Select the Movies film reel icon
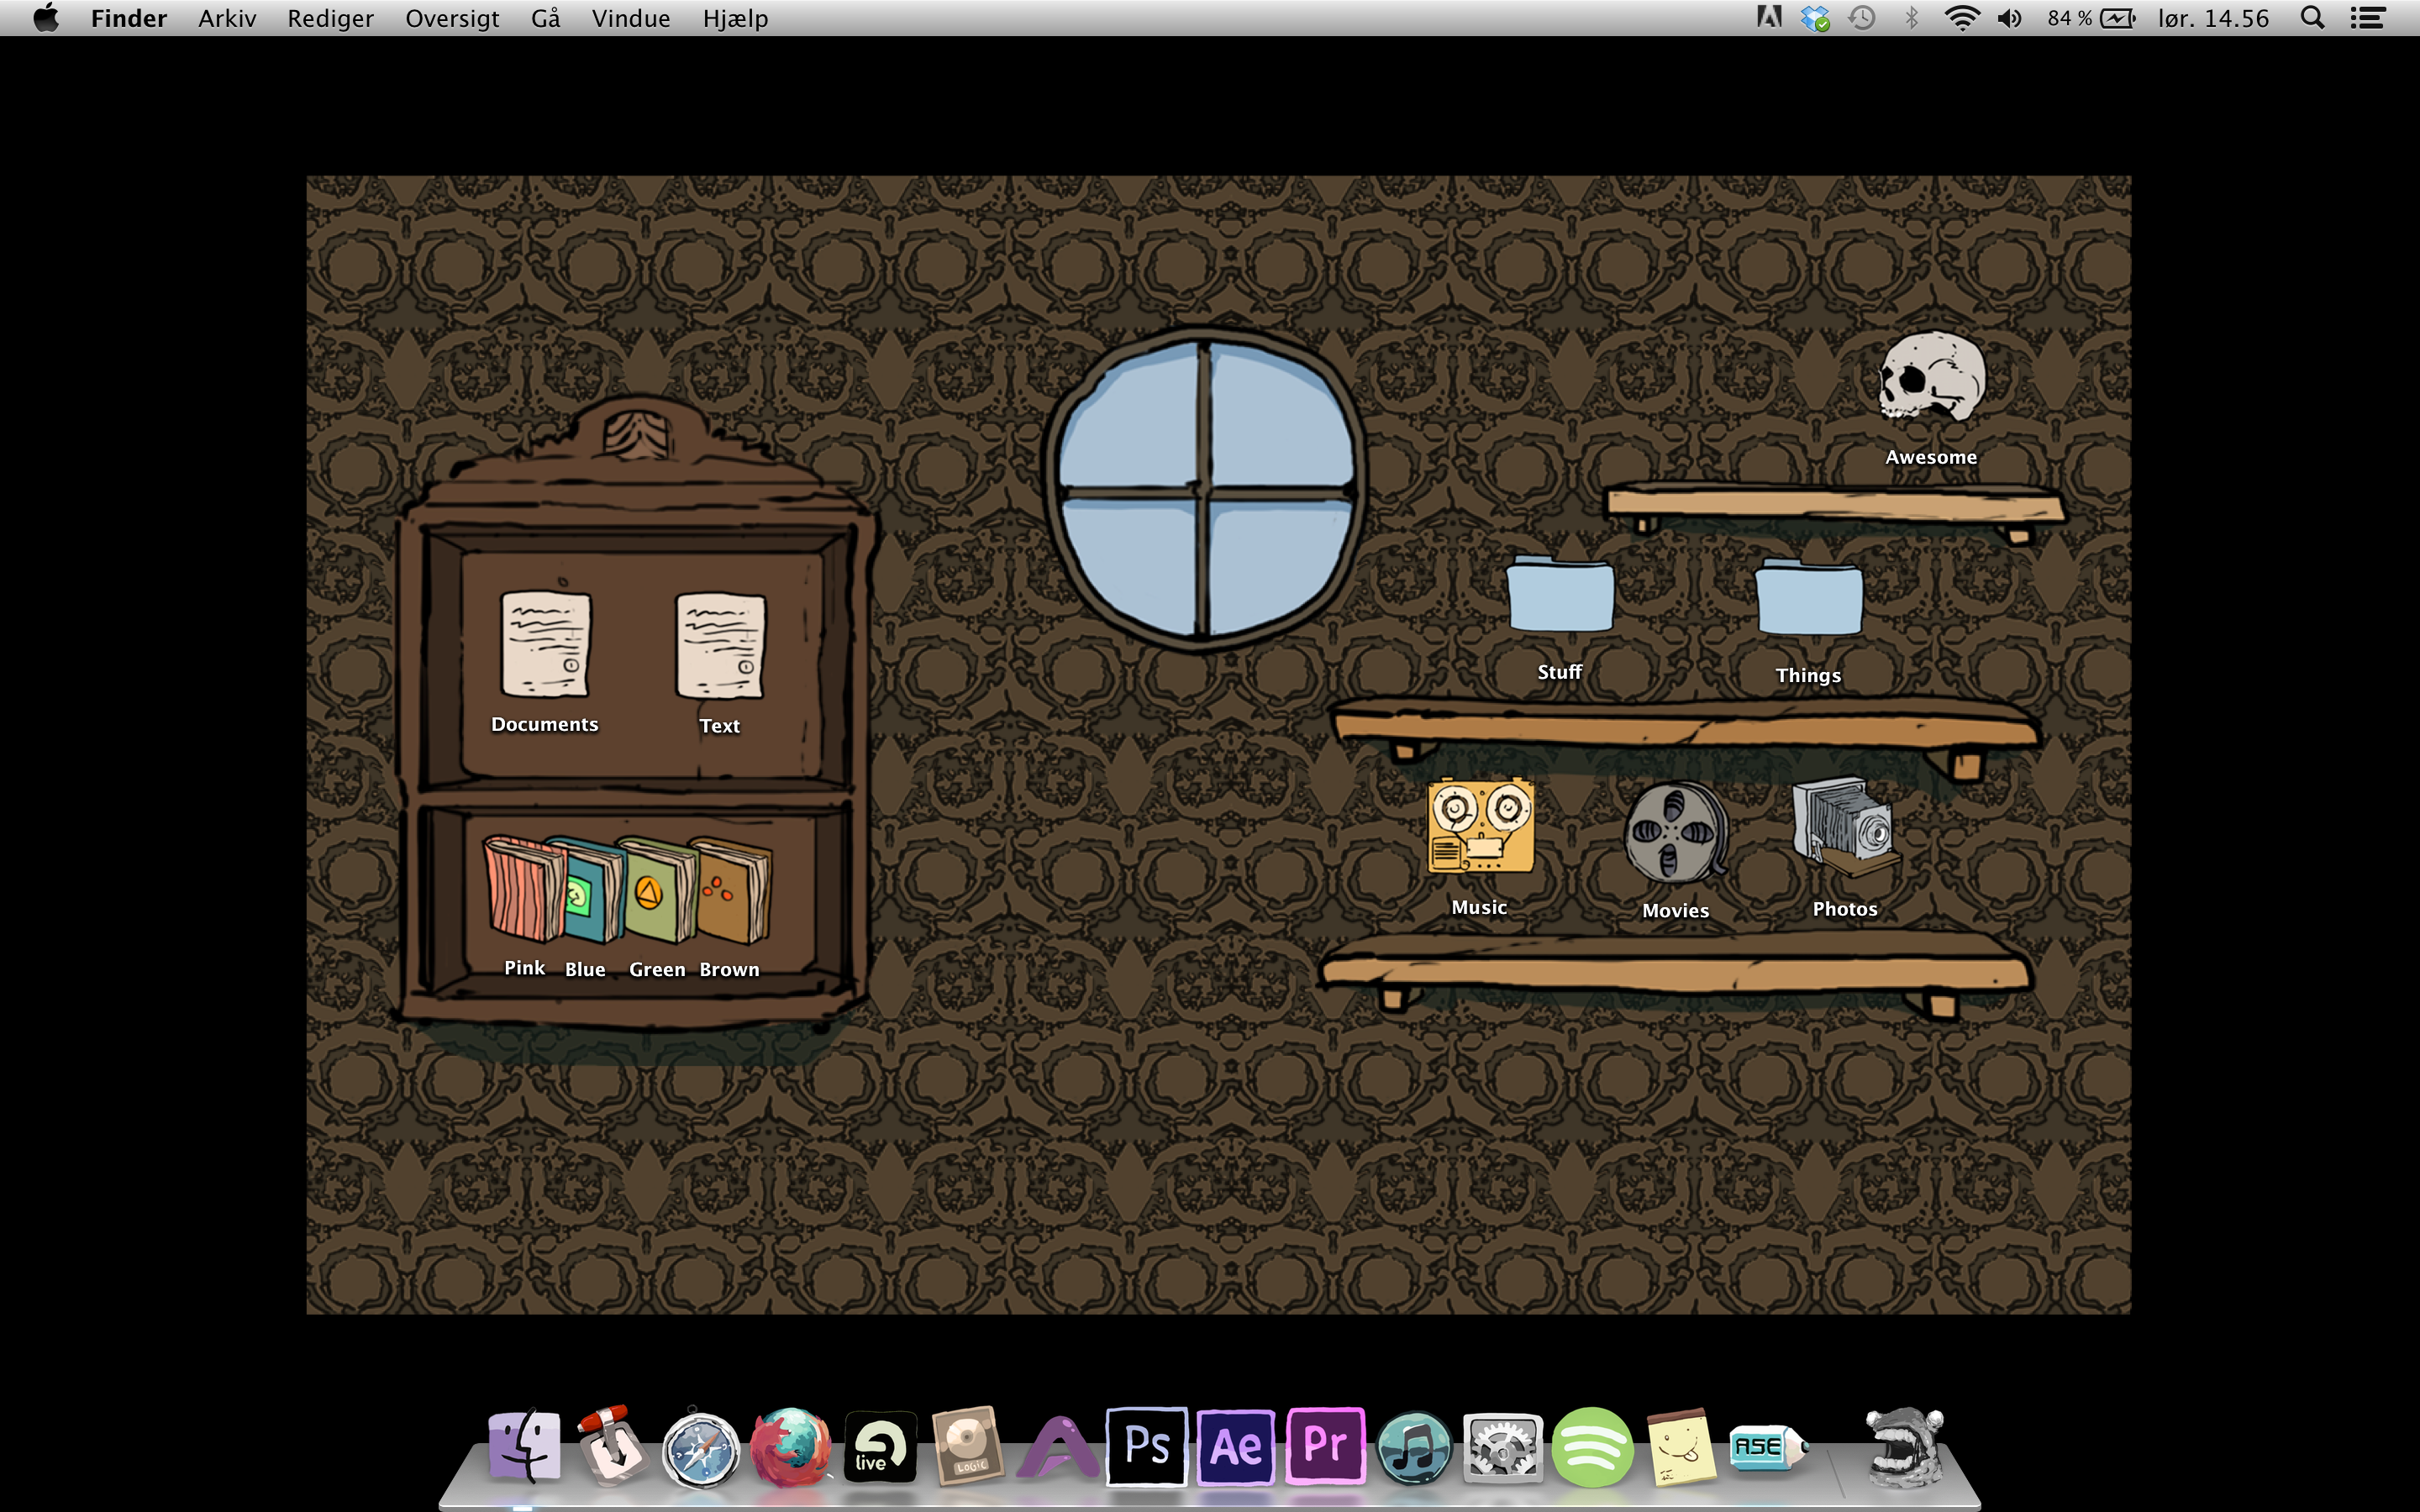The image size is (2420, 1512). [x=1675, y=832]
